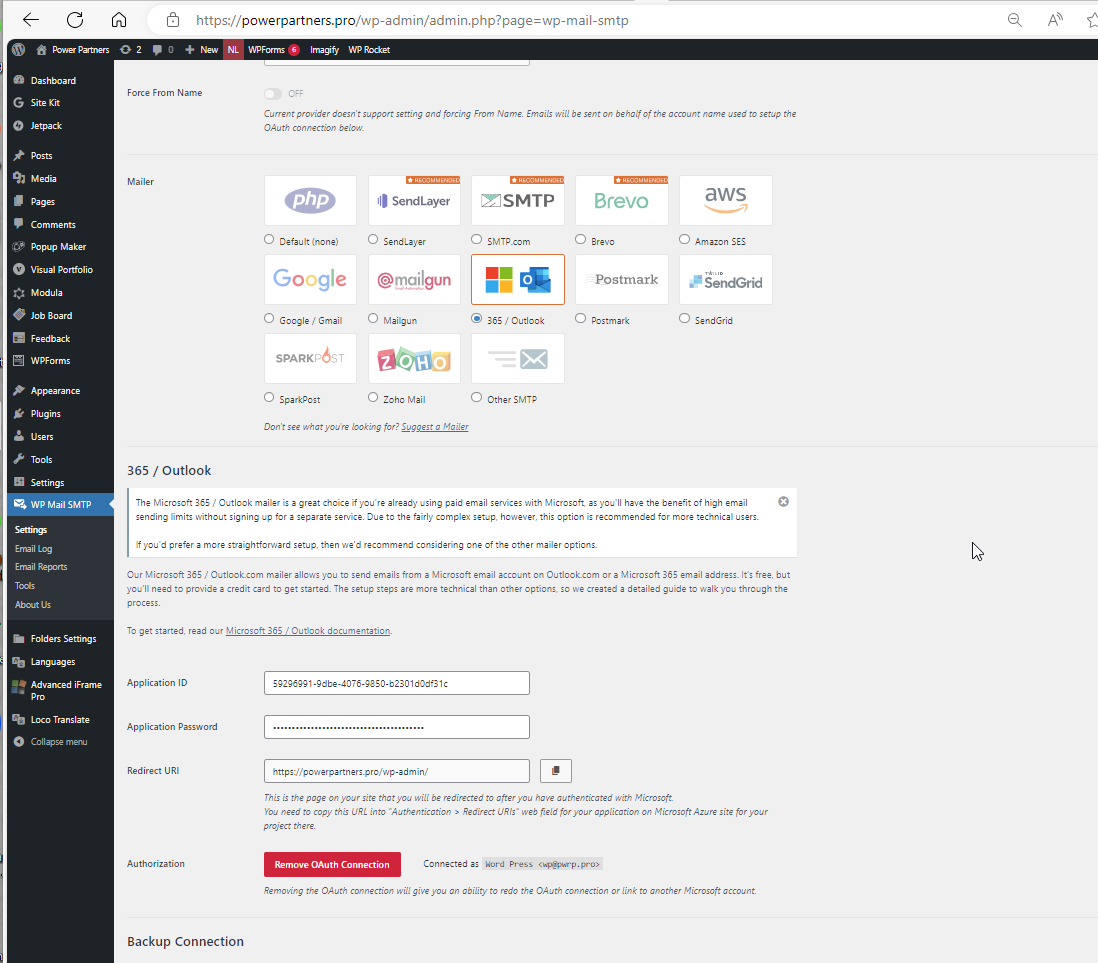Open About Us submenu item
Screen dimensions: 1098x963
point(33,604)
